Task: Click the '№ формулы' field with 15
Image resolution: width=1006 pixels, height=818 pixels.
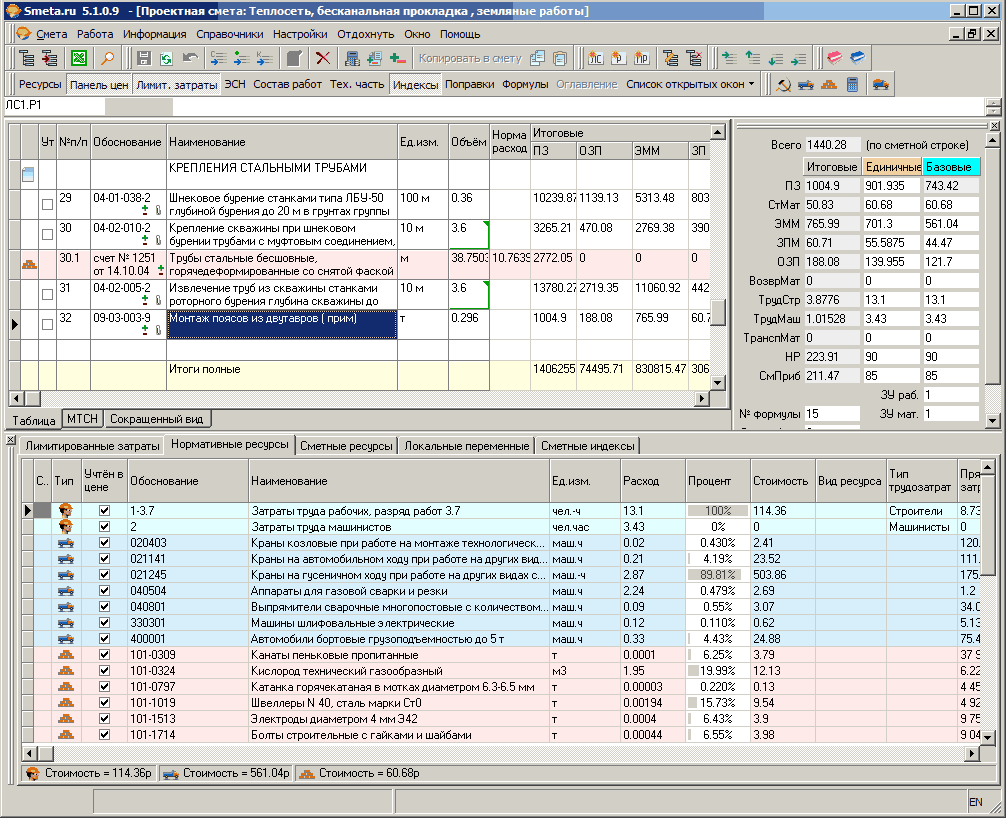Action: click(832, 414)
